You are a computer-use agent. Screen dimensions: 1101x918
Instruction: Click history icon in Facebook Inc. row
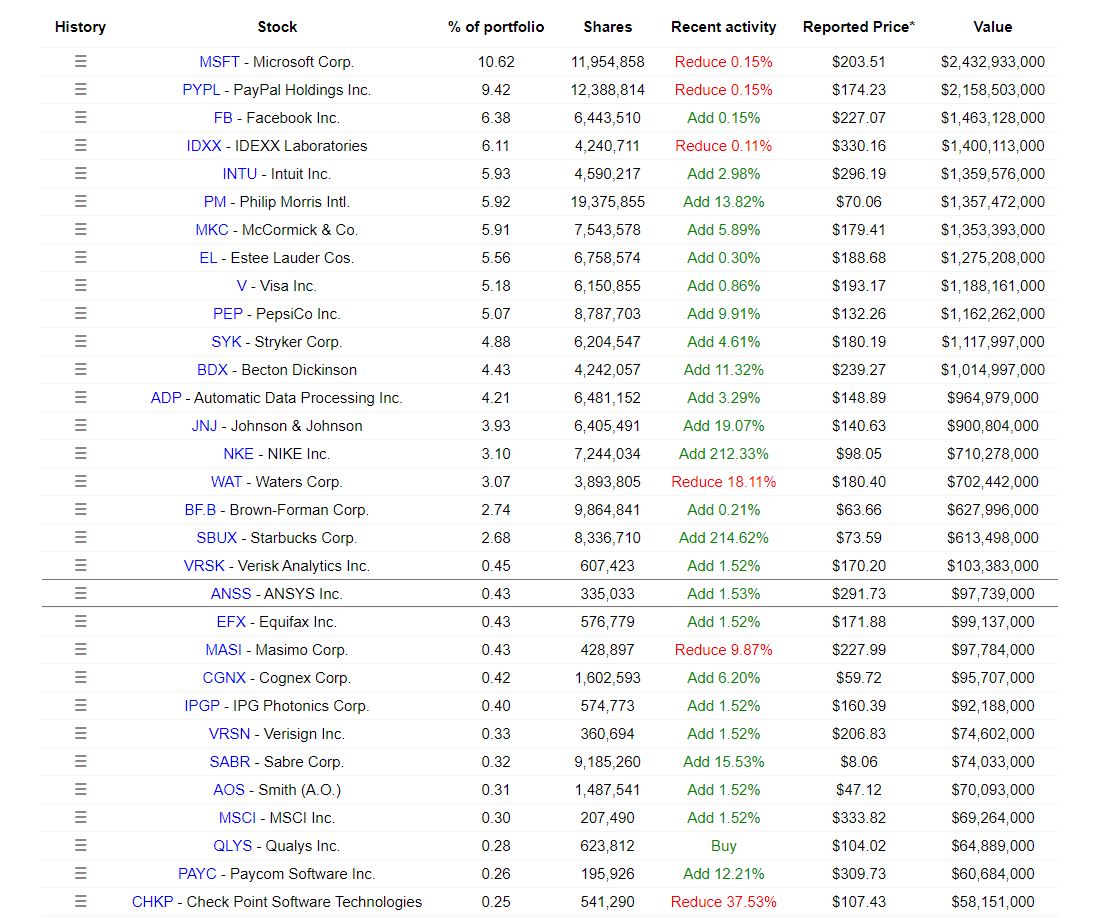click(x=81, y=118)
